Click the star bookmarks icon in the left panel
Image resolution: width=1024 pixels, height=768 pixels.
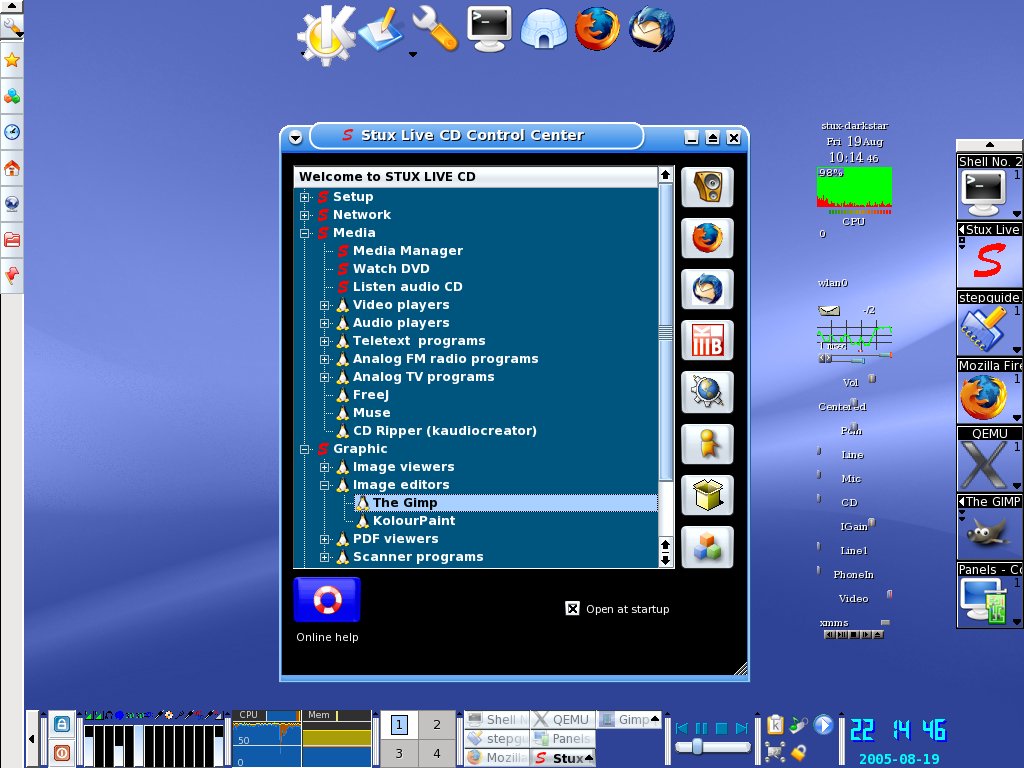point(12,61)
